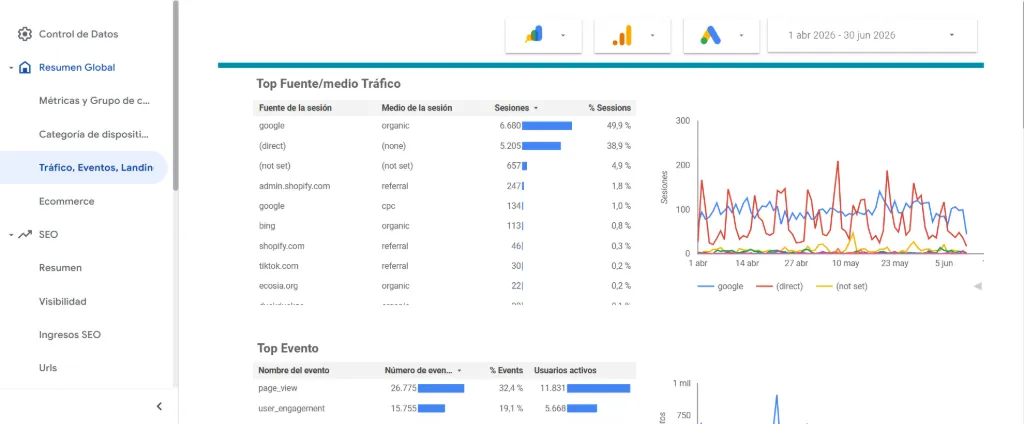The width and height of the screenshot is (1024, 424).
Task: Click the SEO trending arrow icon
Action: coord(25,234)
